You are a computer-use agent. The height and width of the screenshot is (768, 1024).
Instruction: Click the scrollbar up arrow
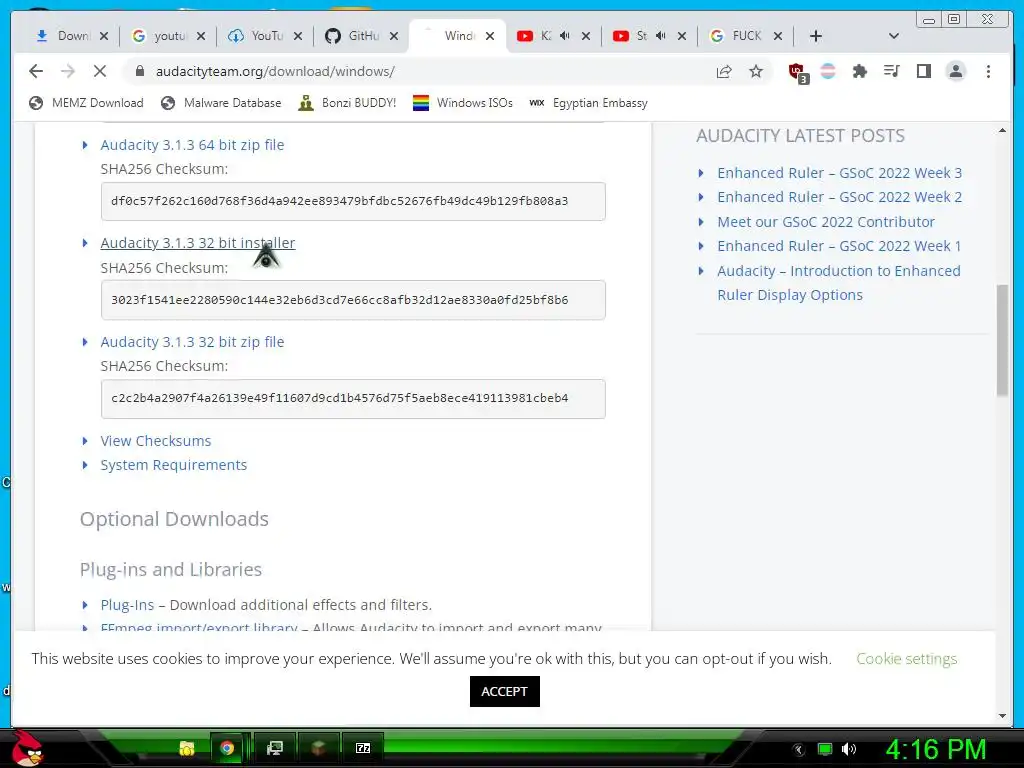(1002, 131)
